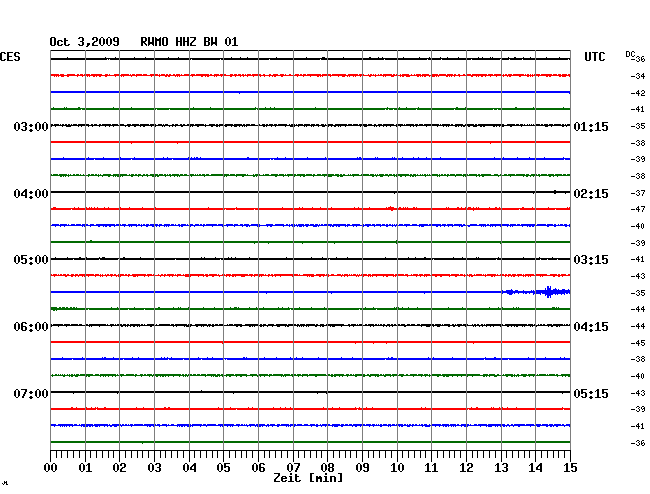The image size is (650, 494).
Task: Click the "05:00" local time label
Action: click(31, 260)
